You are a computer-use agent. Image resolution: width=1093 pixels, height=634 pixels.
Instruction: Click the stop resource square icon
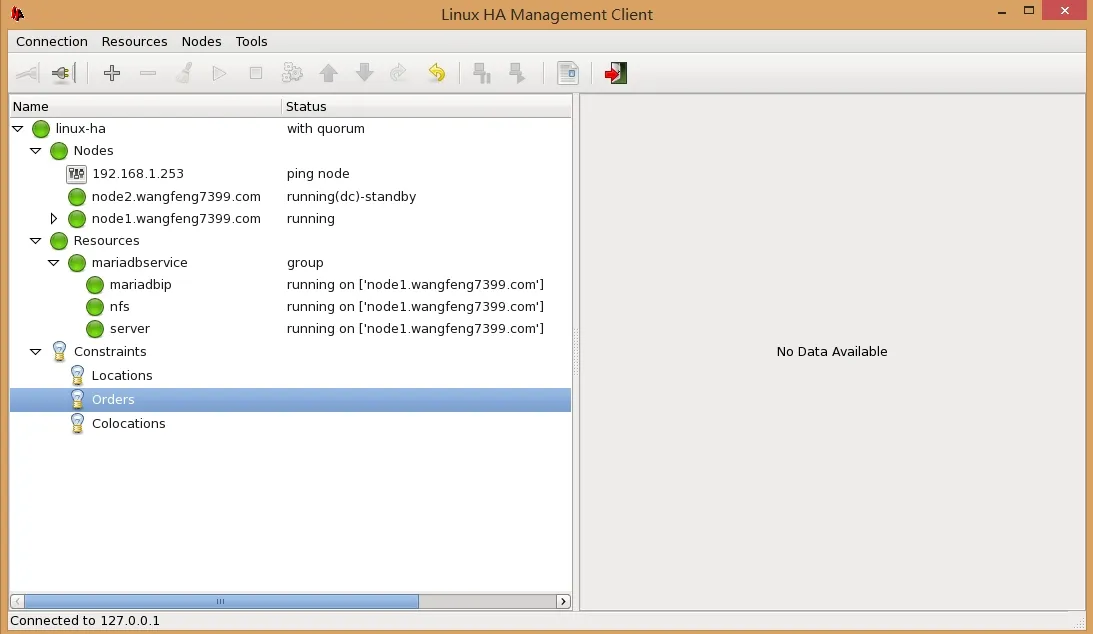pos(256,73)
